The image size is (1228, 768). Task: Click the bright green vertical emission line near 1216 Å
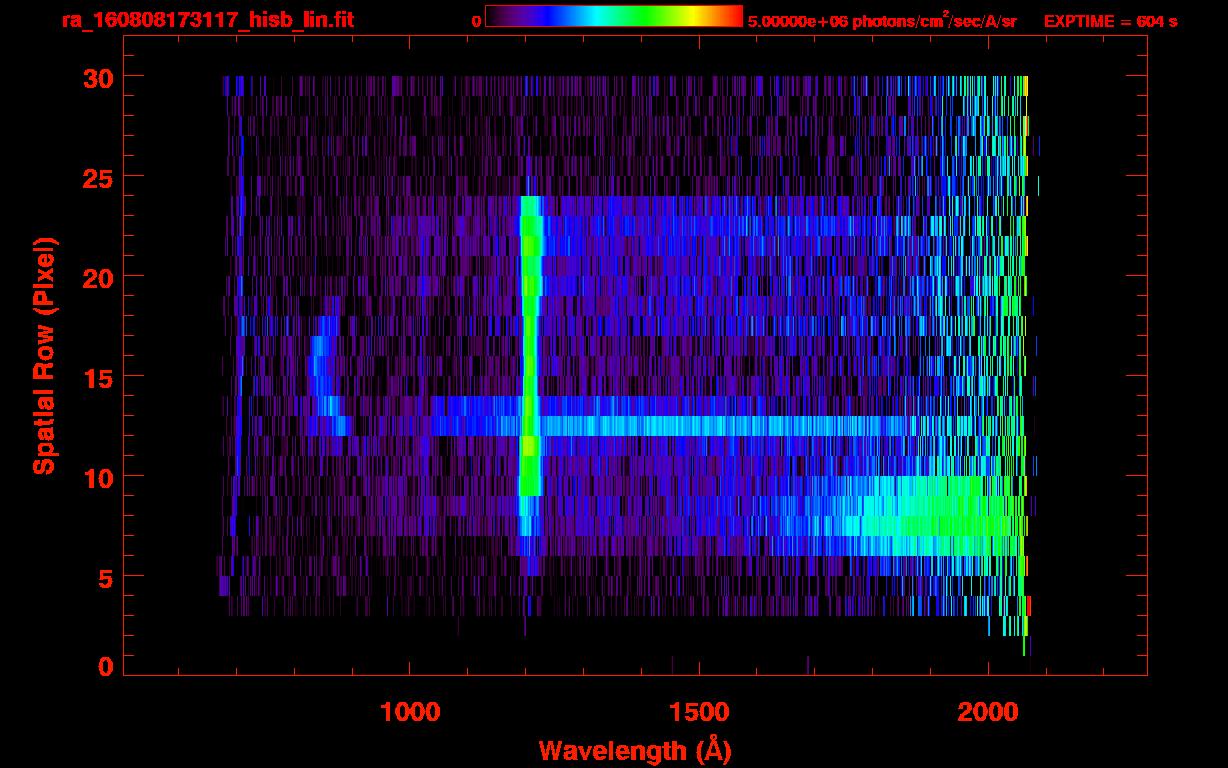pos(530,346)
